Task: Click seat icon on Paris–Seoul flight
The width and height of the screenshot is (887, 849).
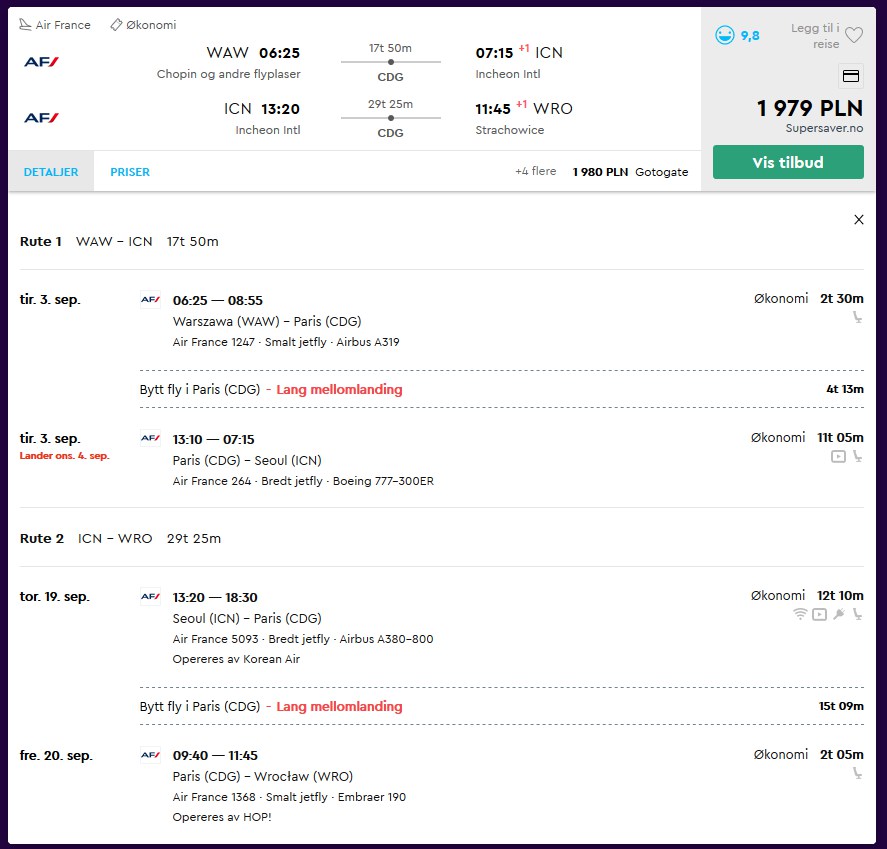Action: 858,456
